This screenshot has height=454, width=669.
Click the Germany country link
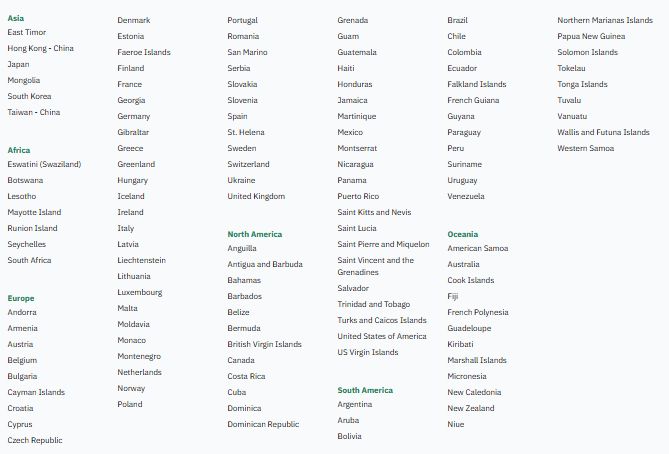click(133, 116)
